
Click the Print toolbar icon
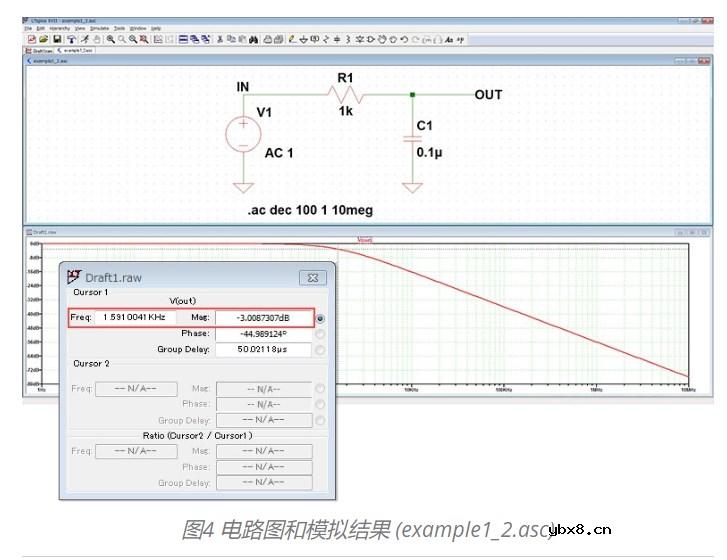point(268,40)
